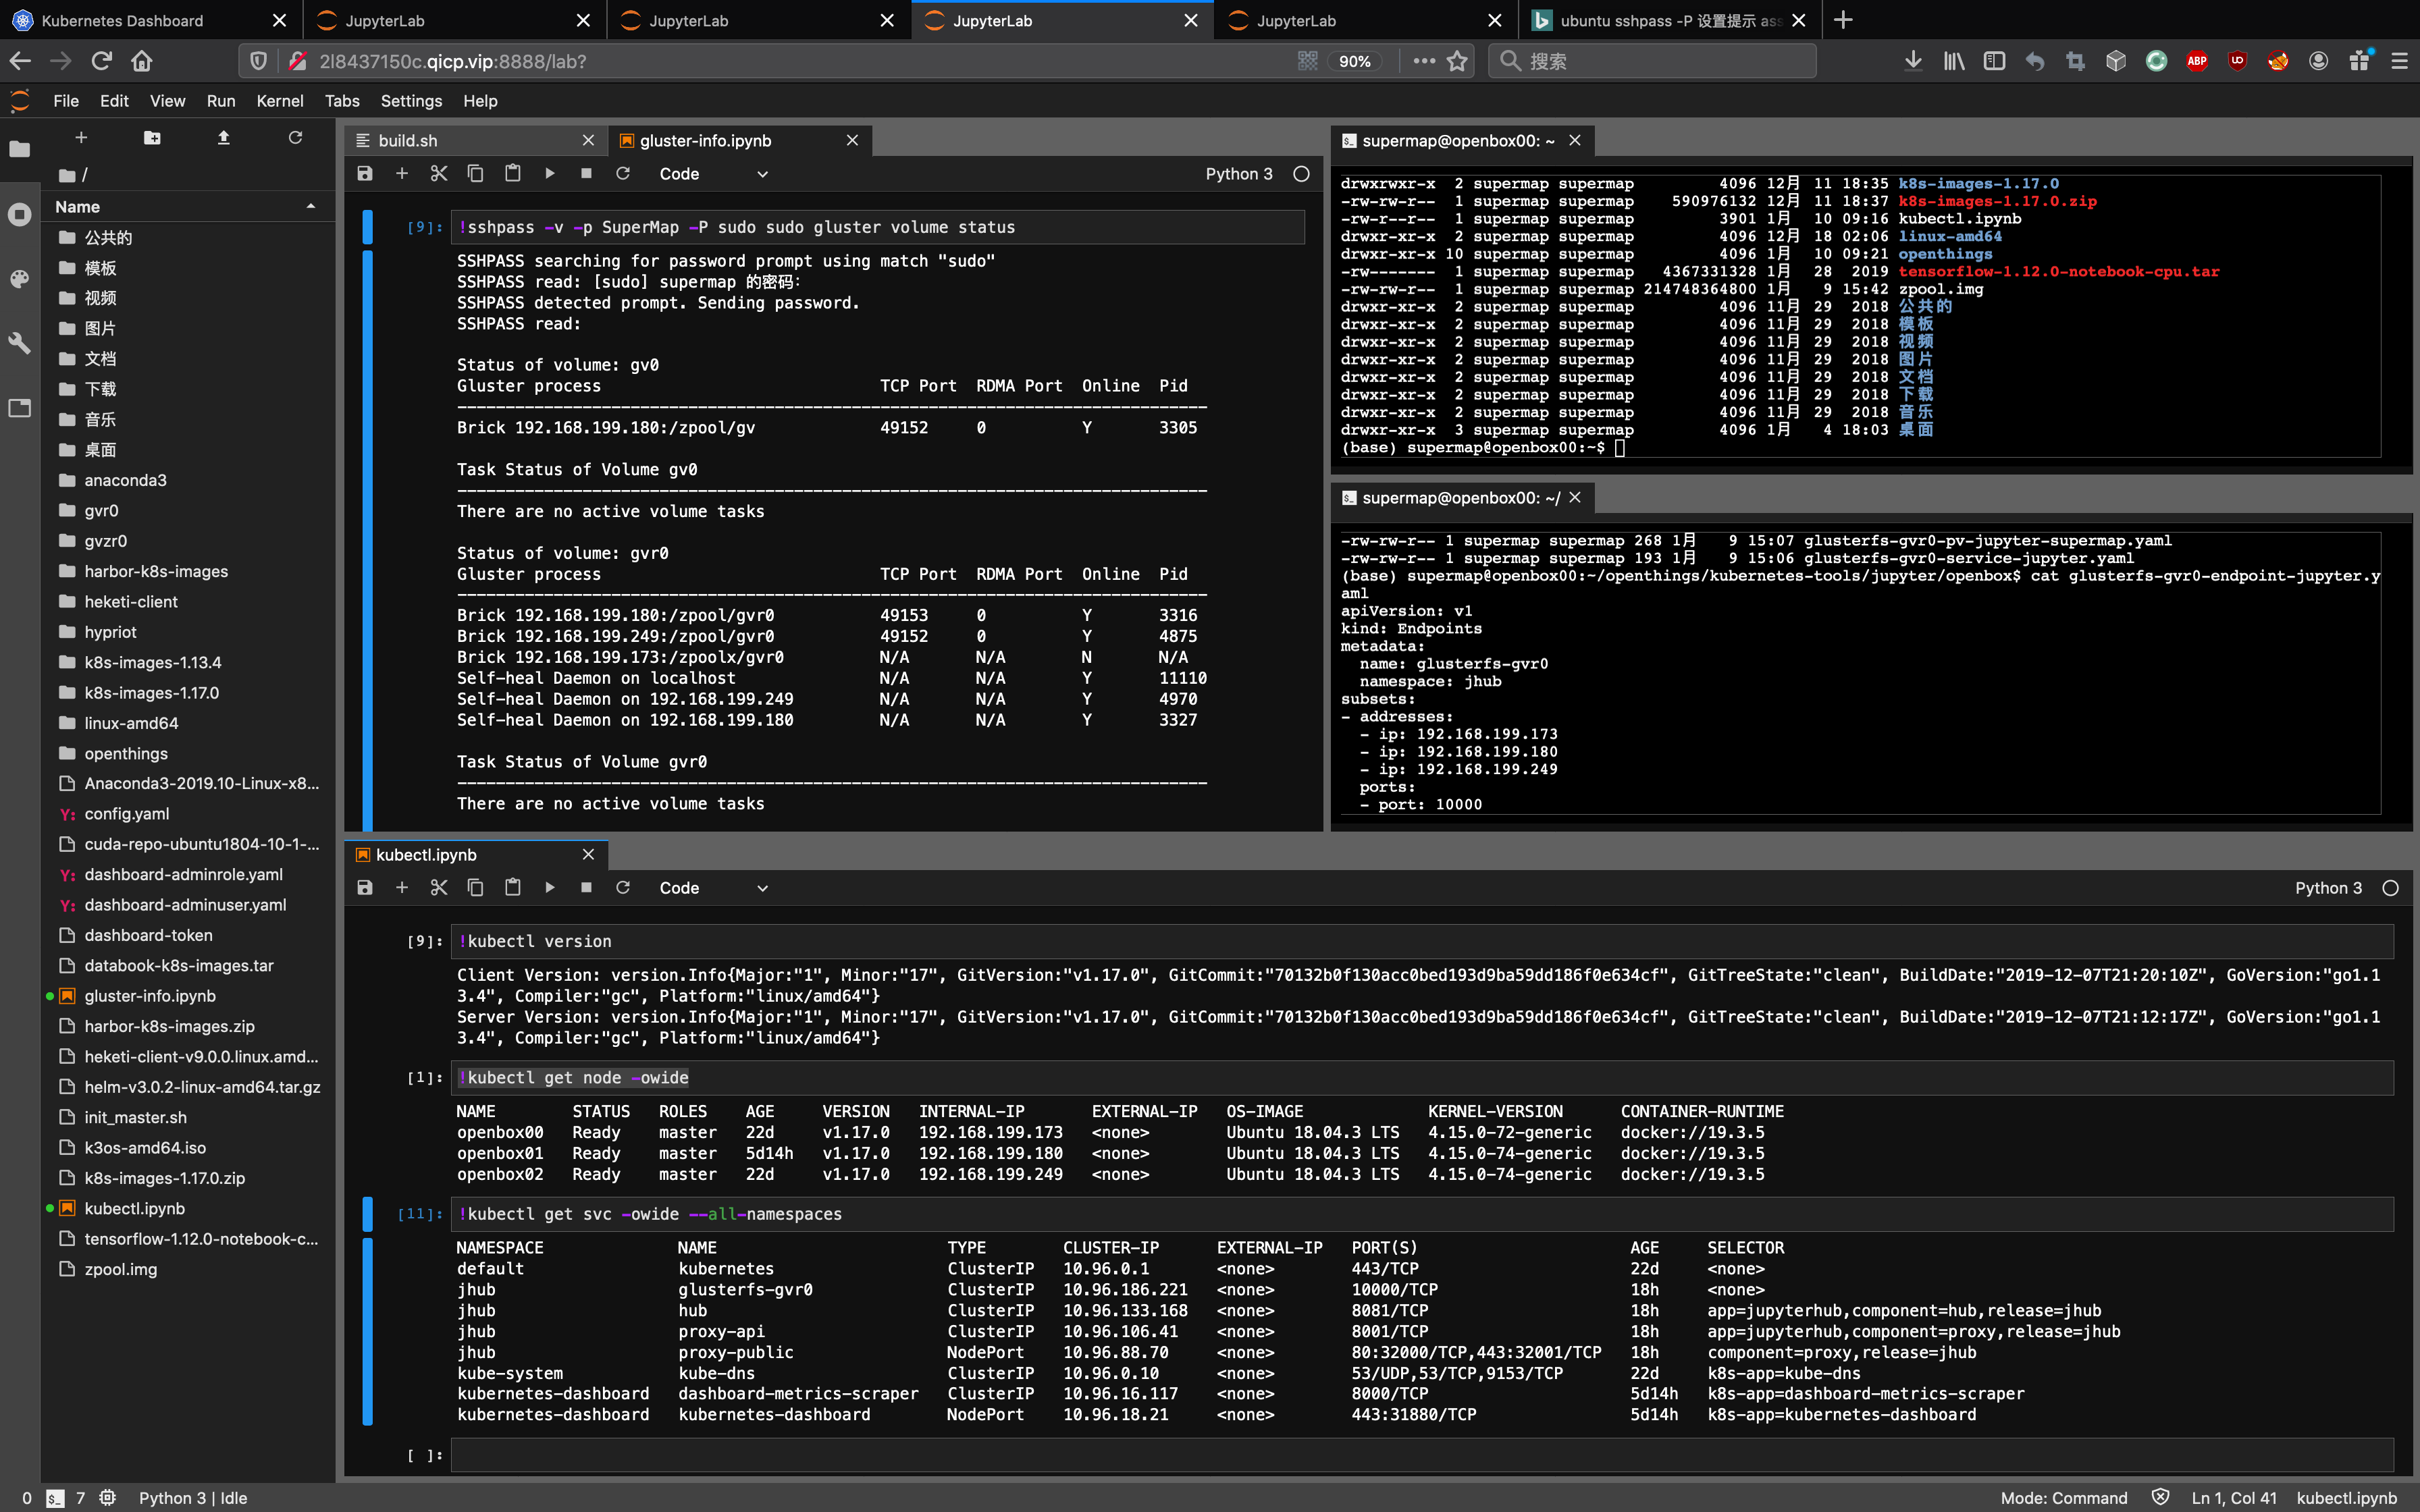Open the Settings menu
Screen dimensions: 2420x1512
411,101
